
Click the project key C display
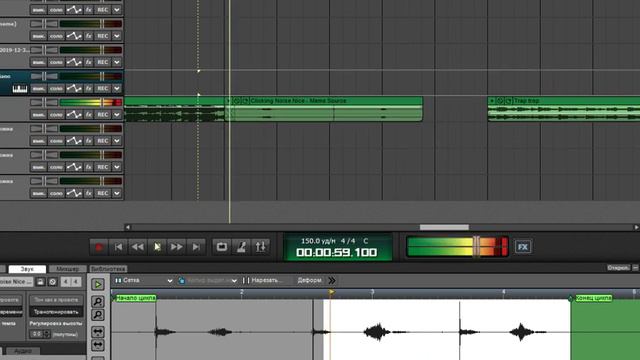point(366,241)
